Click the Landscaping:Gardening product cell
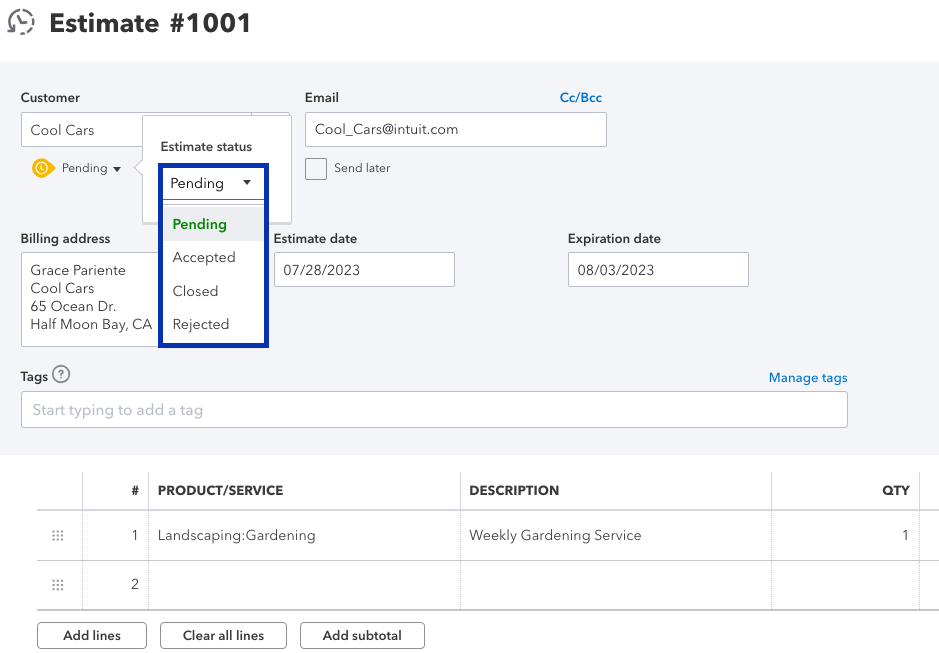 click(x=304, y=535)
